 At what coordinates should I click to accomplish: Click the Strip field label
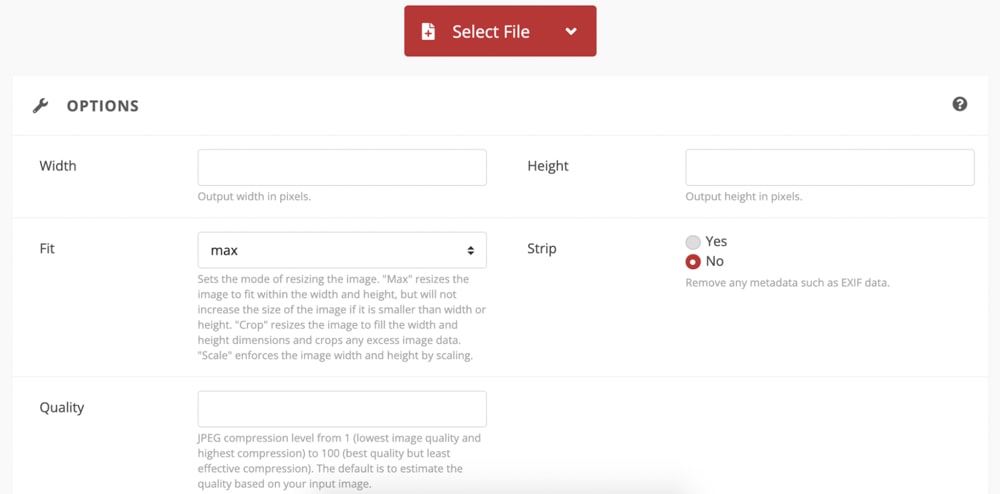click(542, 249)
